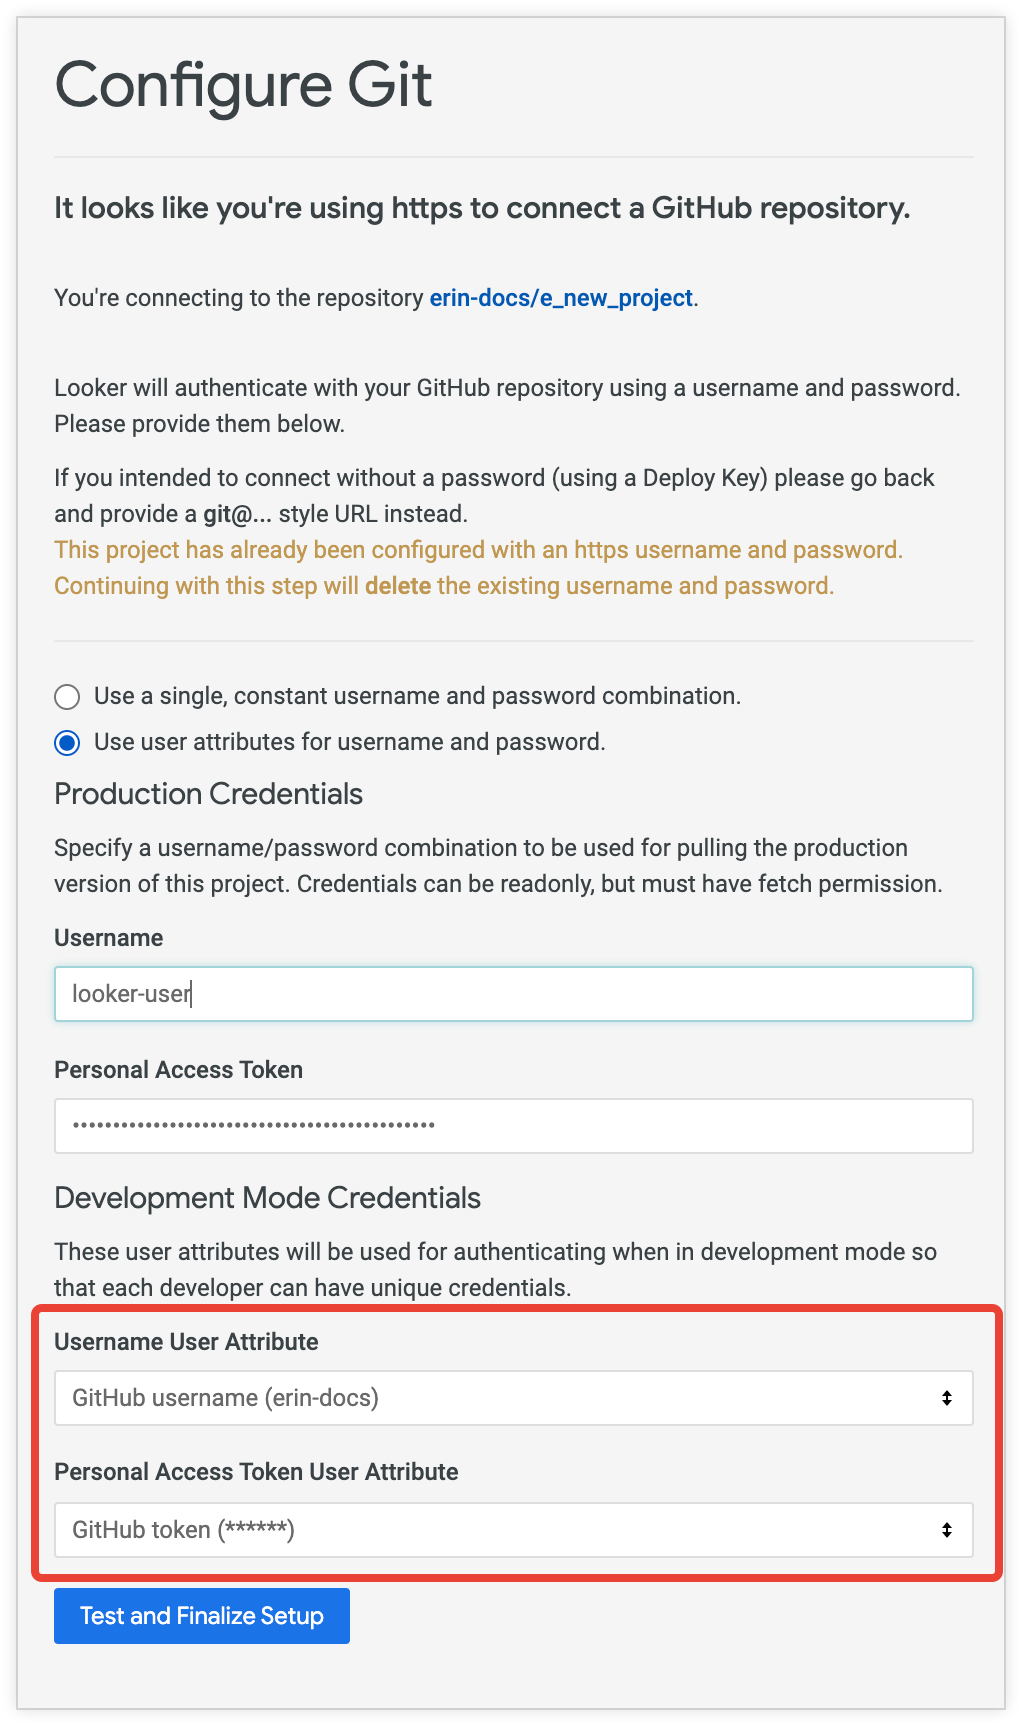
Task: Click into the Personal Access Token field
Action: tap(513, 1126)
